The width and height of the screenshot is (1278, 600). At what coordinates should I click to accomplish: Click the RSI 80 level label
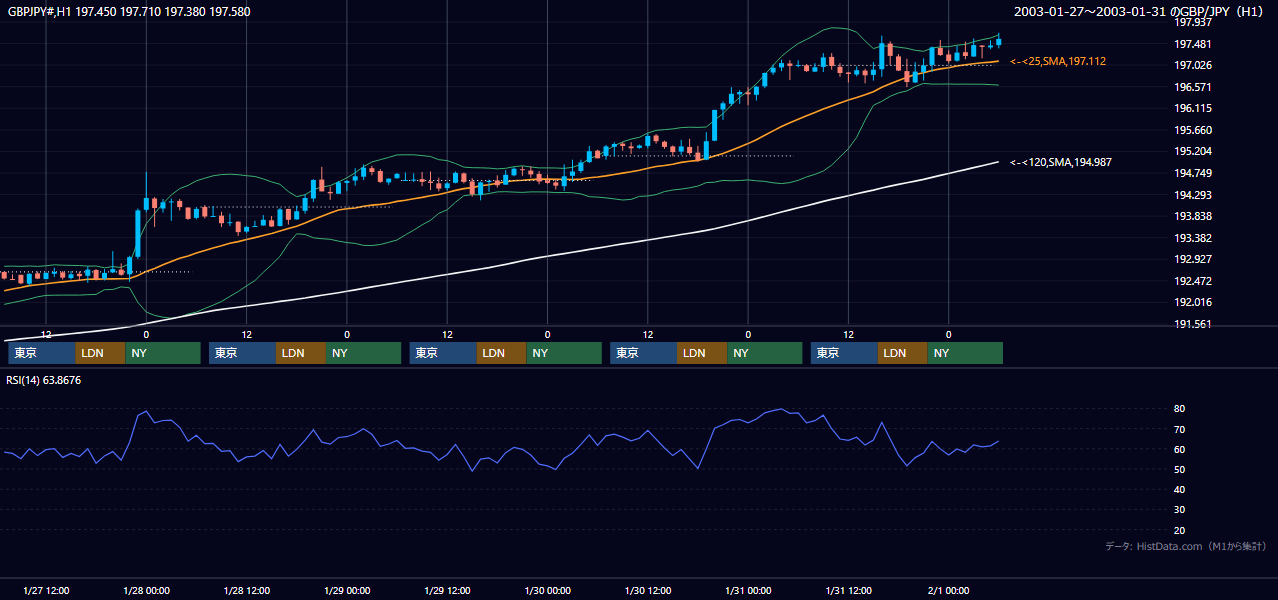tap(1180, 409)
